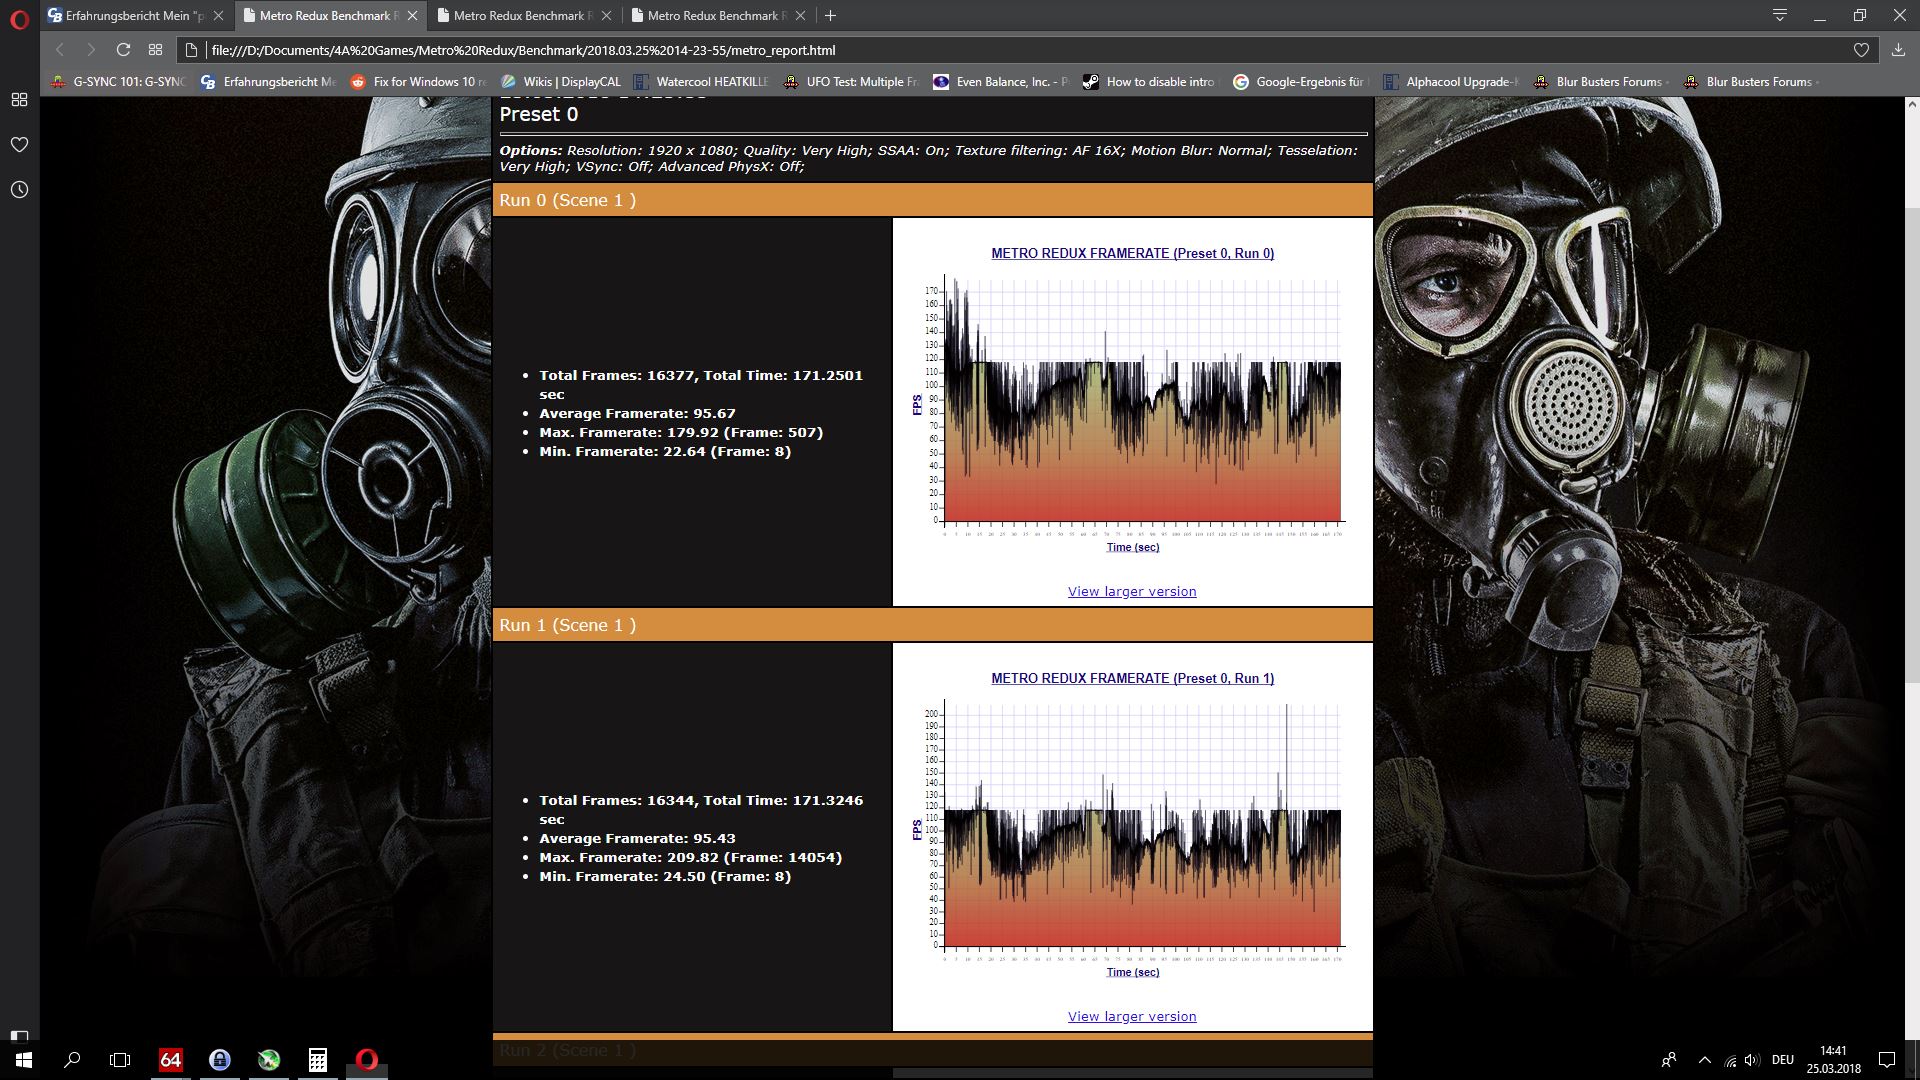
Task: Open the Opera main menu icon
Action: coord(19,19)
